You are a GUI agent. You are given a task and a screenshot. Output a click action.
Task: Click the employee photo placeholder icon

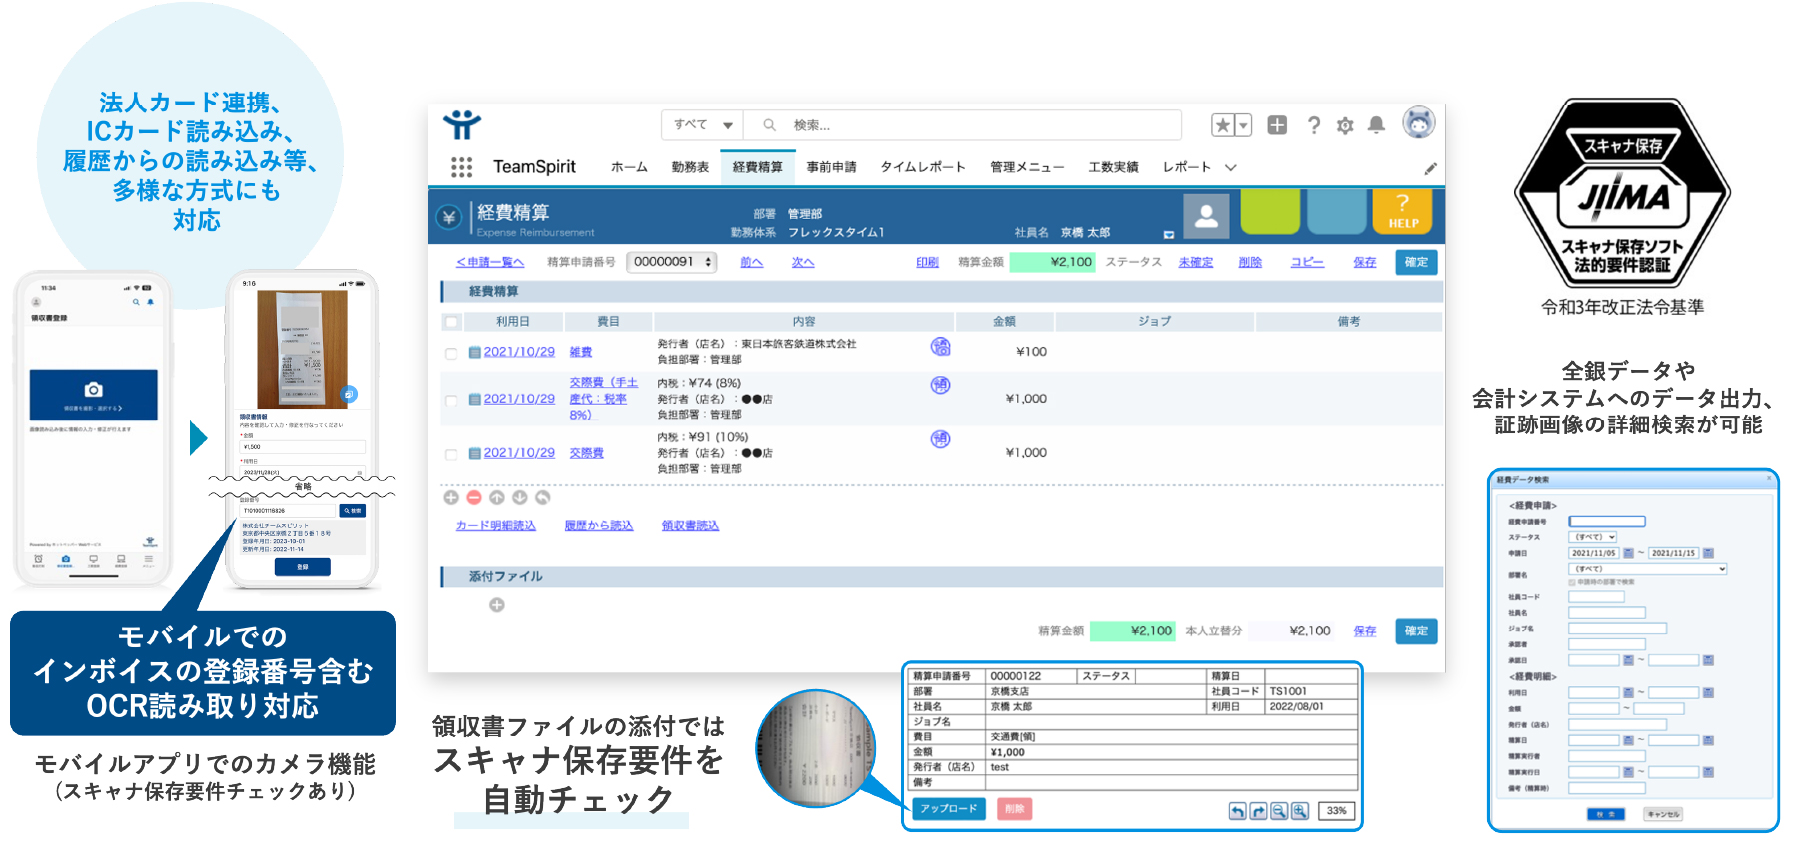[1206, 216]
